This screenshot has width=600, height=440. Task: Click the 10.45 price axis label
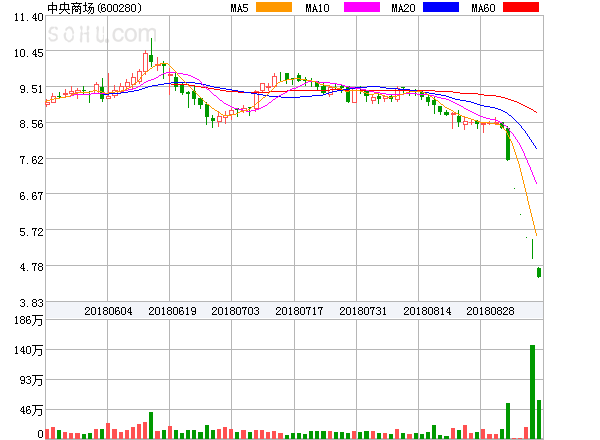[29, 53]
